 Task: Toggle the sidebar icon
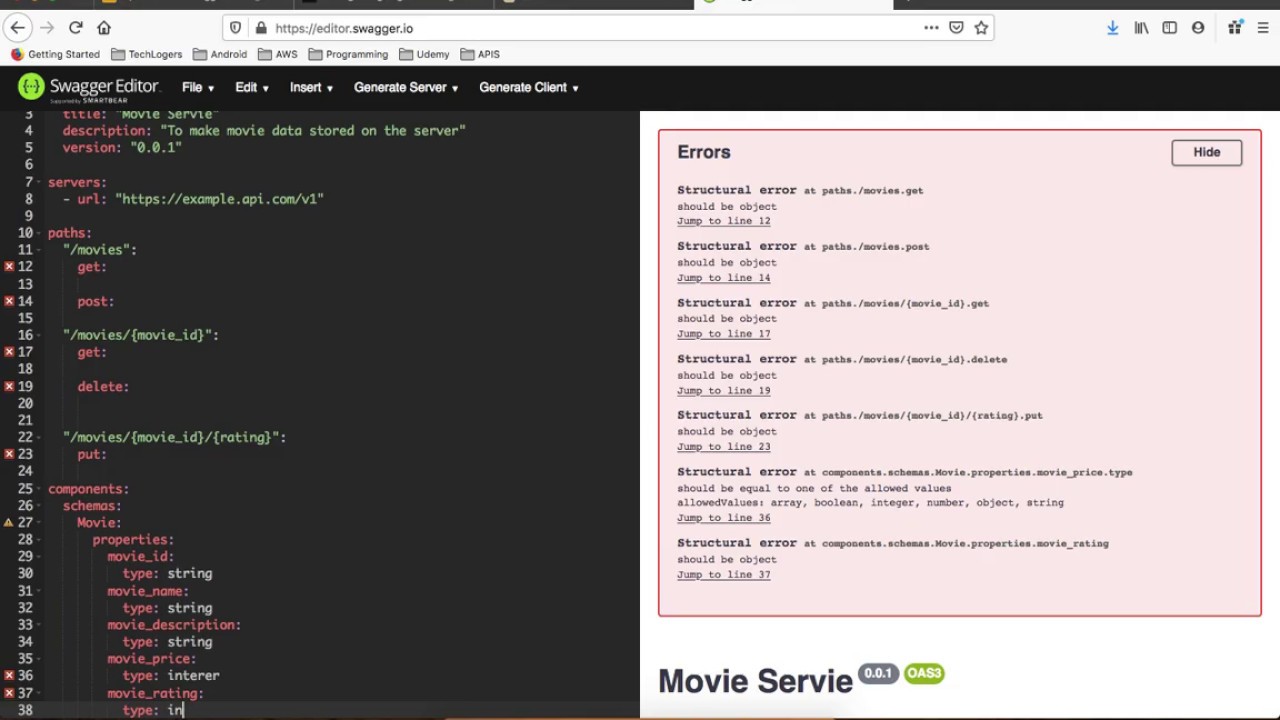[1169, 28]
